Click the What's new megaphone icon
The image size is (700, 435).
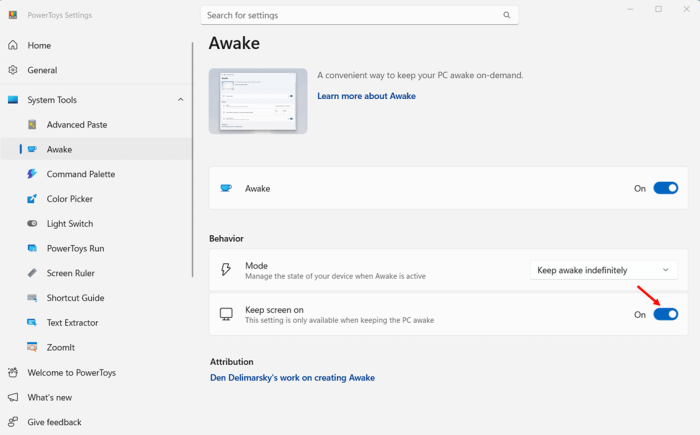point(13,397)
